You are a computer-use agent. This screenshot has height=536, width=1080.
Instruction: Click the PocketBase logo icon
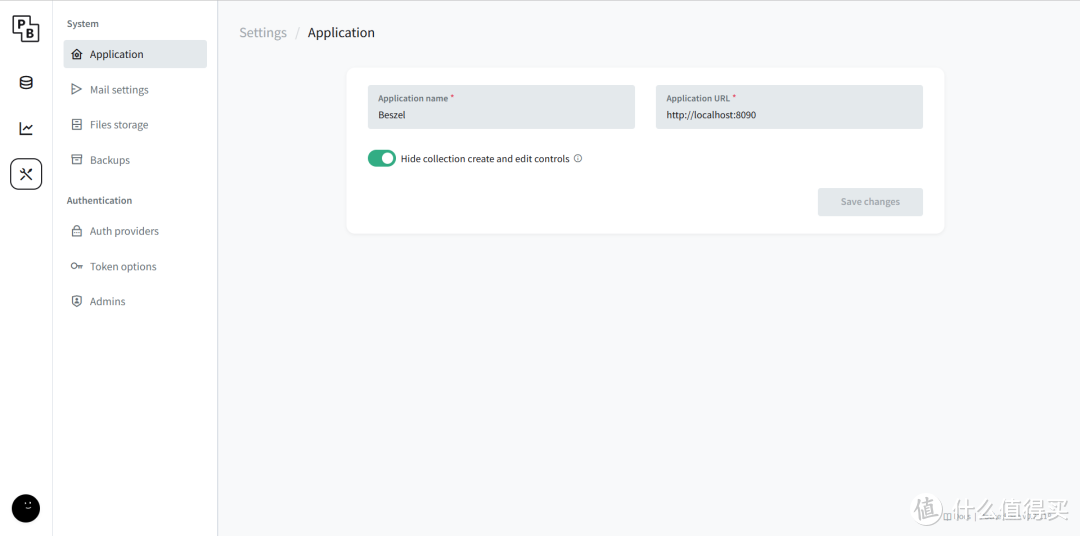26,29
